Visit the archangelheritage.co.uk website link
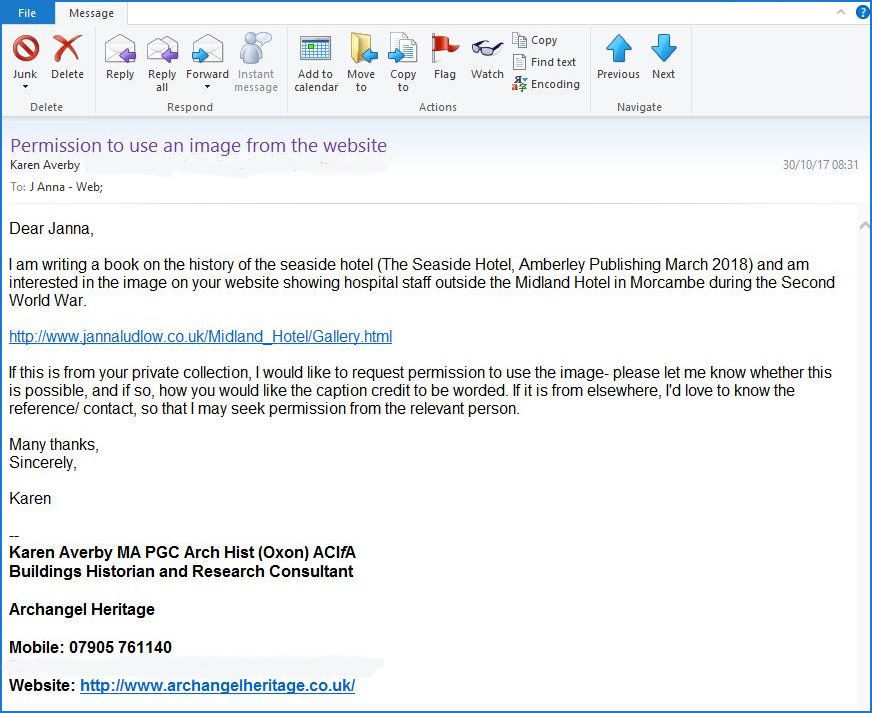The image size is (872, 713). tap(217, 686)
